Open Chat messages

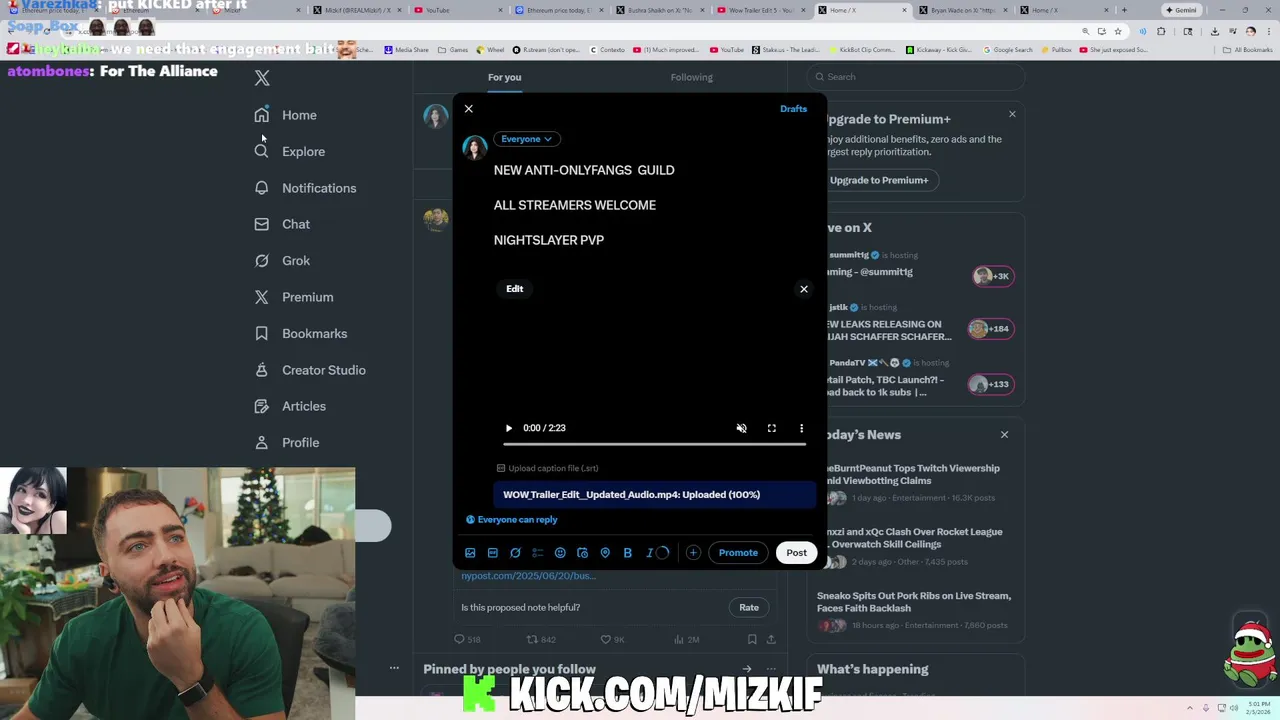282,224
